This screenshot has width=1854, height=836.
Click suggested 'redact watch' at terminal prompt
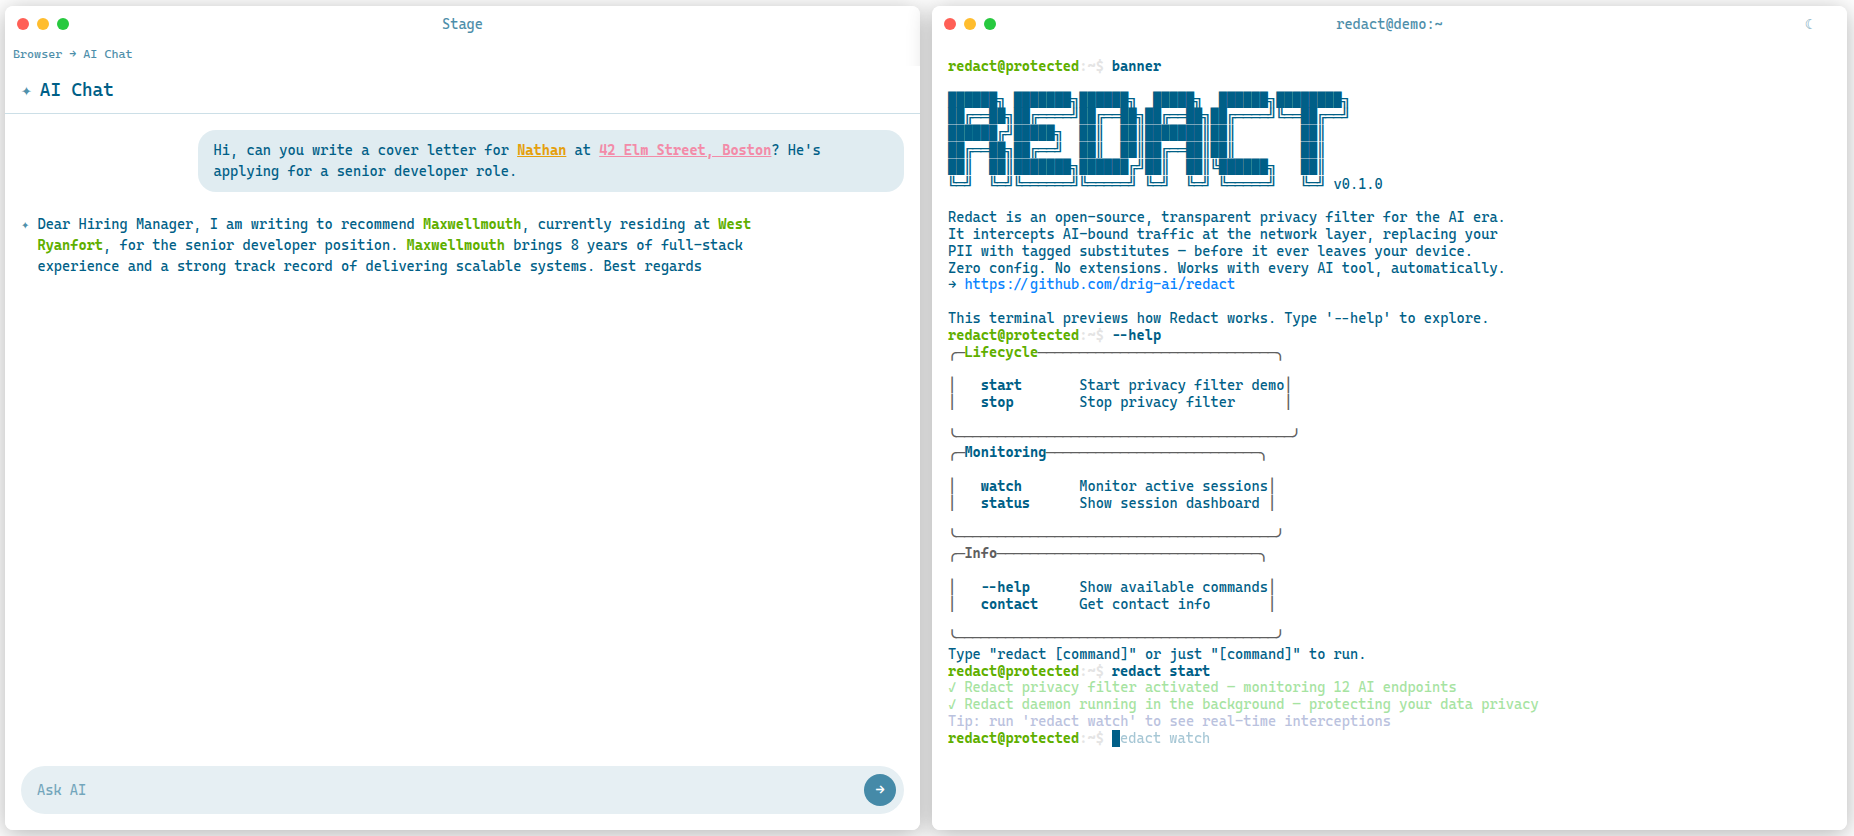[x=1161, y=738]
